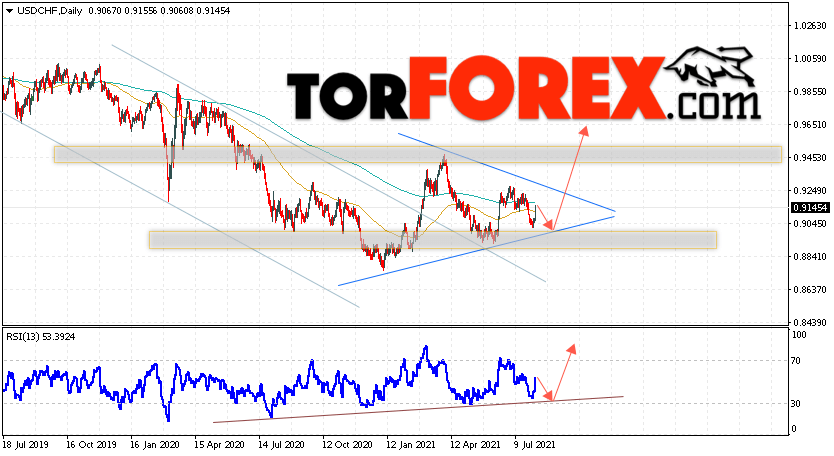Viewport: 834px width, 456px height.
Task: Open the USDCHF chart symbol dropdown arrow
Action: tap(9, 11)
